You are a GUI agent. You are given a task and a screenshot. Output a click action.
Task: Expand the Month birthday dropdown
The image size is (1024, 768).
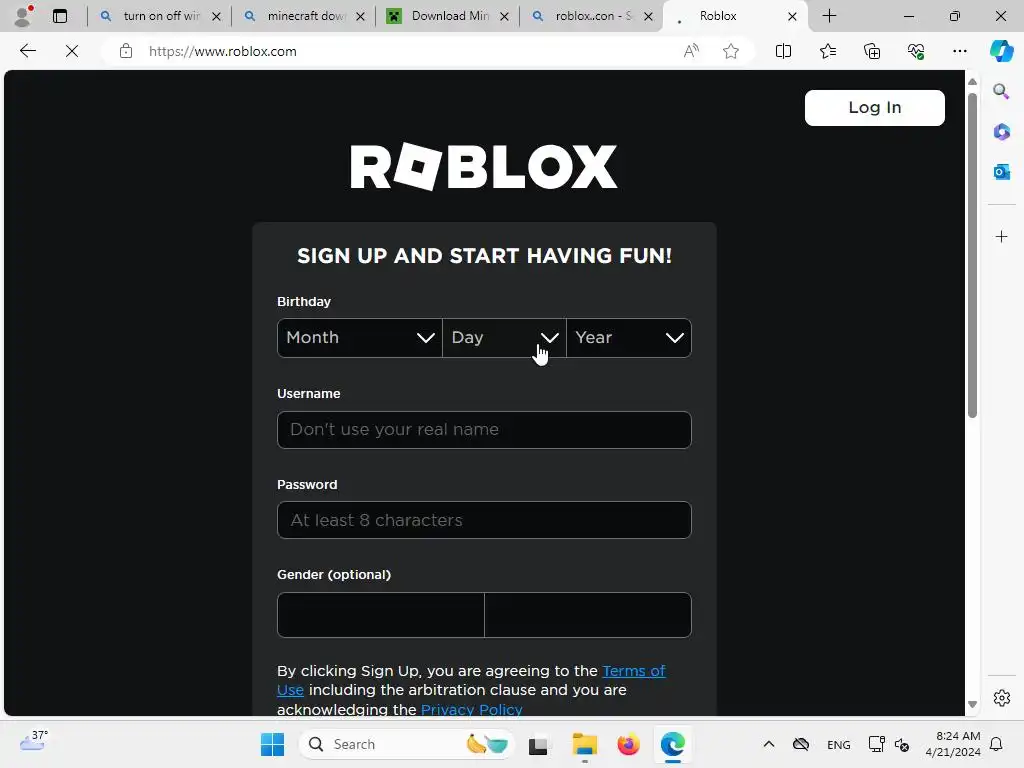tap(360, 338)
